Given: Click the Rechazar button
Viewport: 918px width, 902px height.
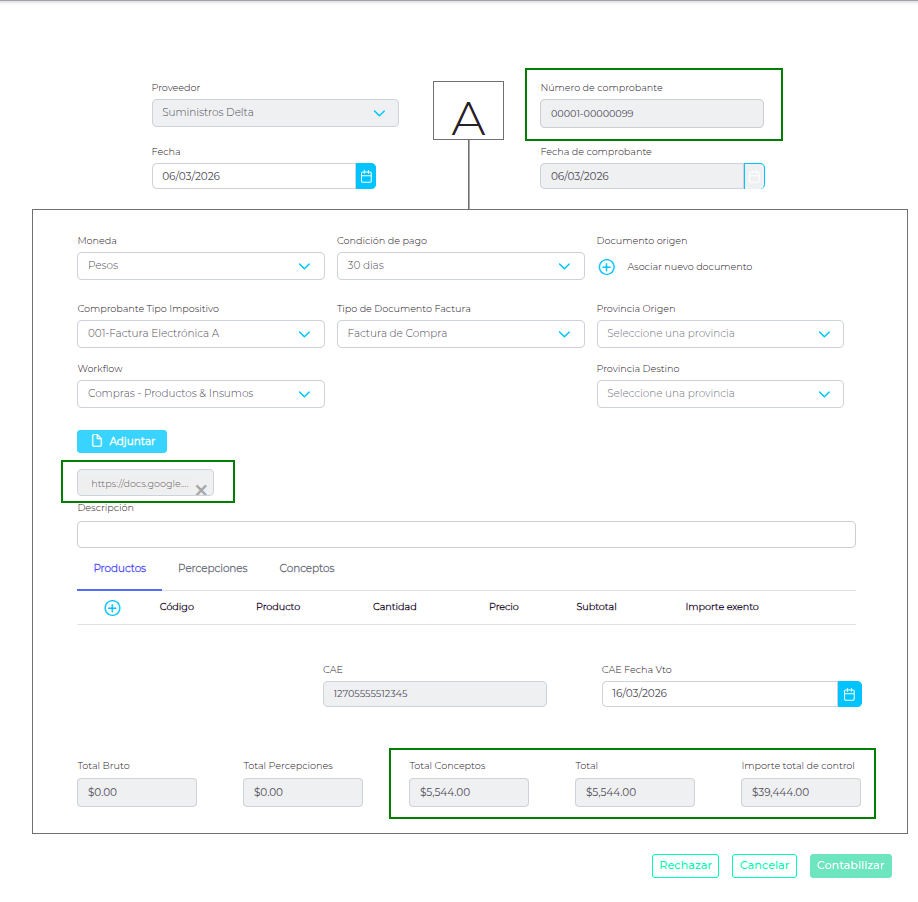Looking at the screenshot, I should pyautogui.click(x=686, y=866).
